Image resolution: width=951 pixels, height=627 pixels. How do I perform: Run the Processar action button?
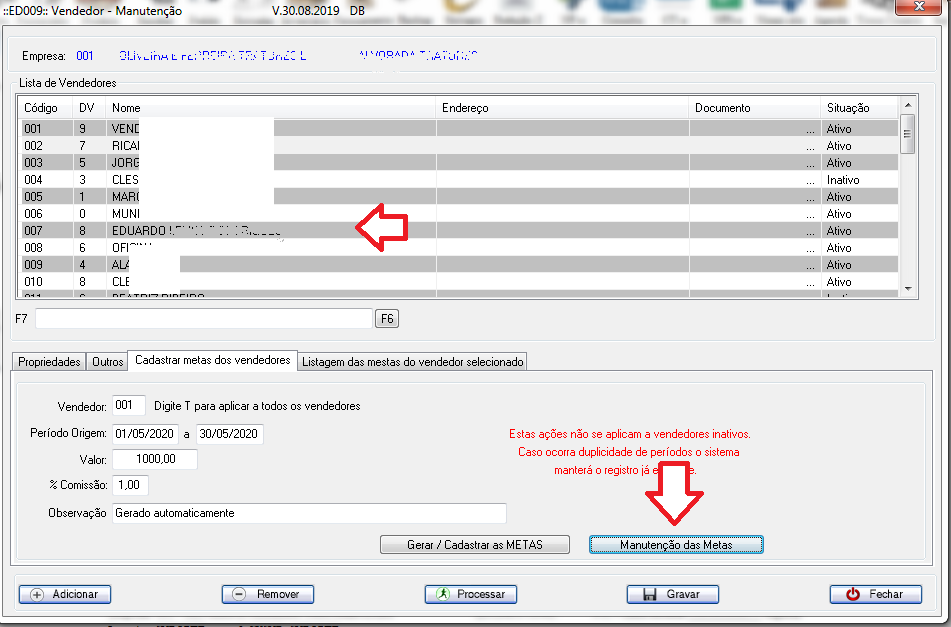coord(470,594)
